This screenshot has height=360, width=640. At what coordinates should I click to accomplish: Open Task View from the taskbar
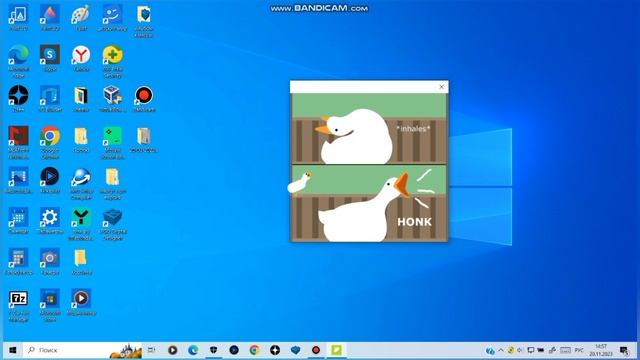pos(151,350)
